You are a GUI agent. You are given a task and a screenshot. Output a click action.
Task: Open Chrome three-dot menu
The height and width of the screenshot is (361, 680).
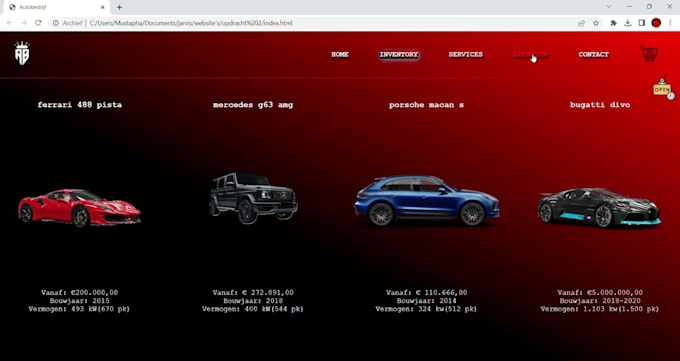(670, 23)
